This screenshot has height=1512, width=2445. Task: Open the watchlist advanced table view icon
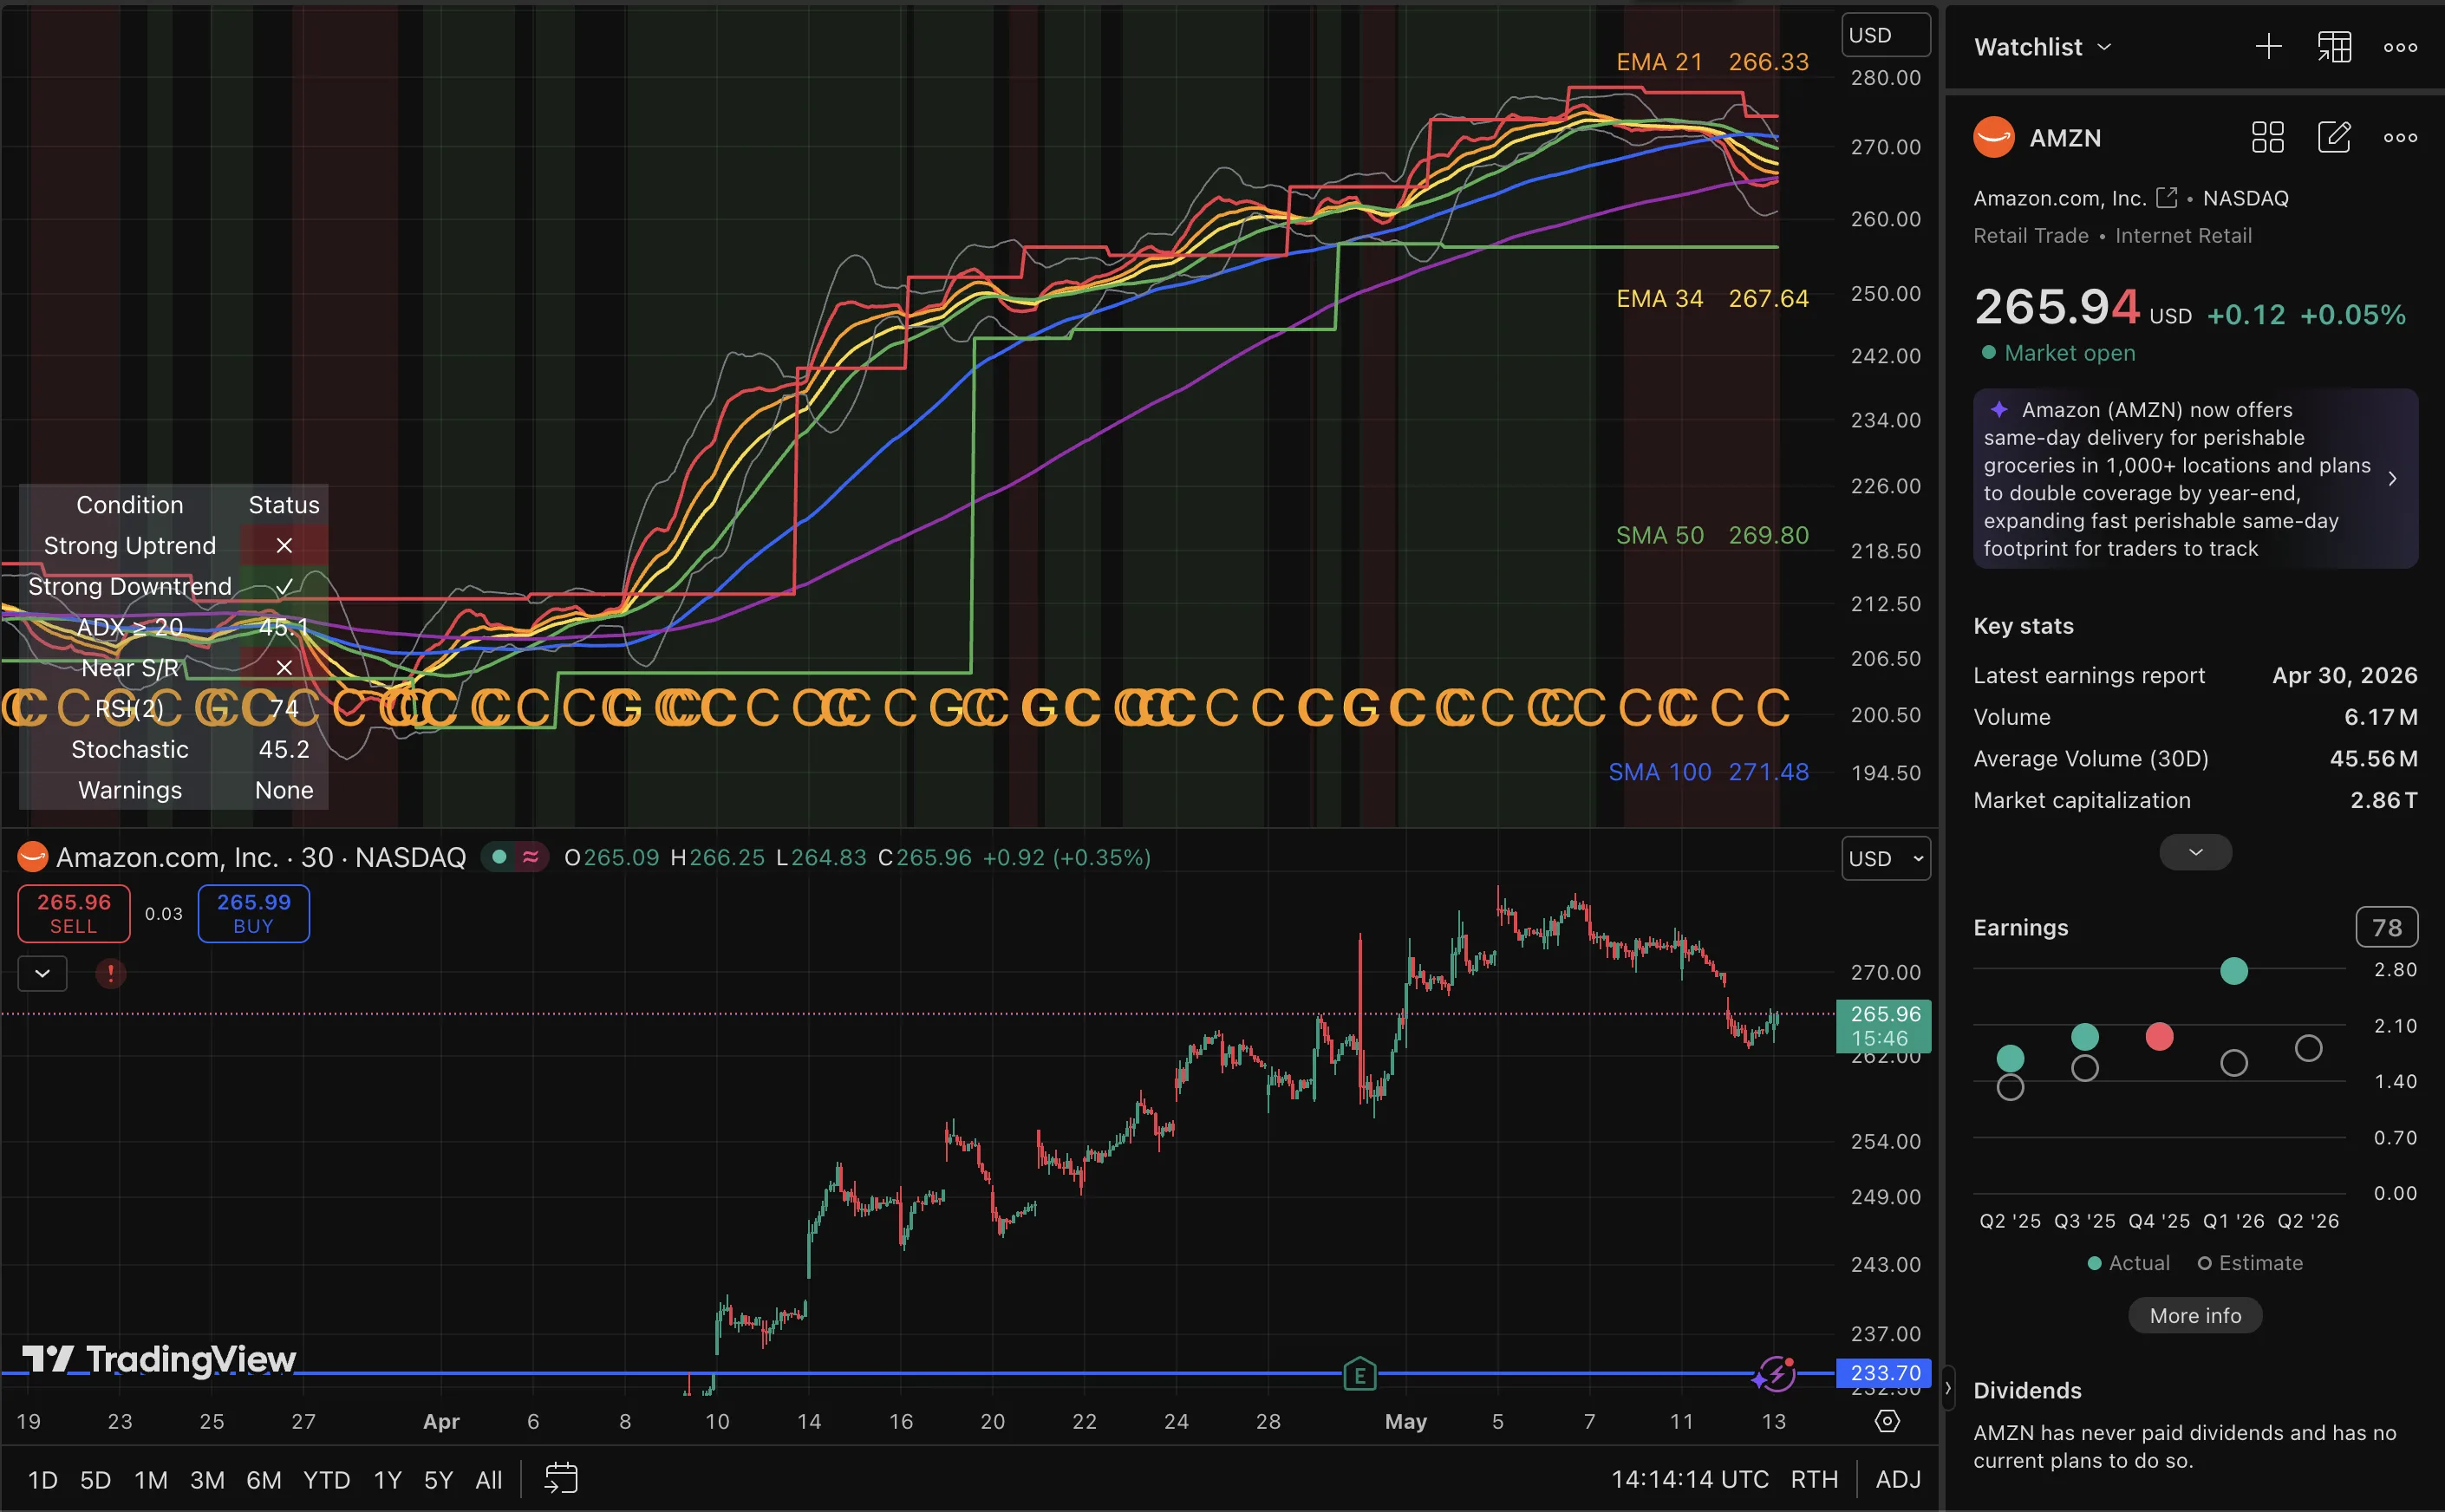coord(2334,47)
